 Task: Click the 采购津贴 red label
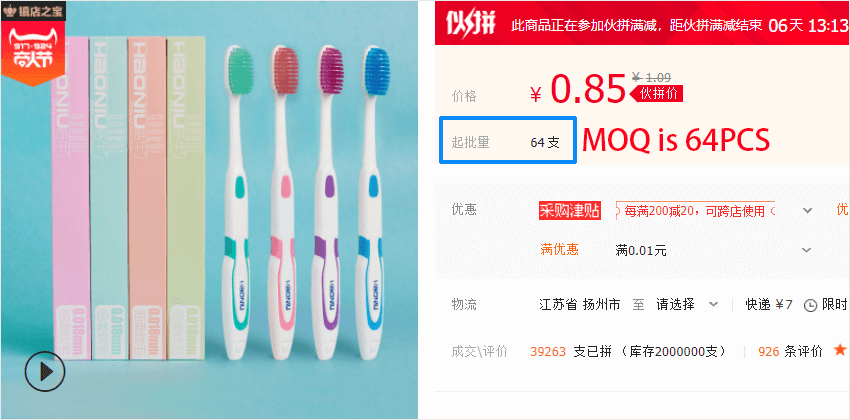pos(570,210)
